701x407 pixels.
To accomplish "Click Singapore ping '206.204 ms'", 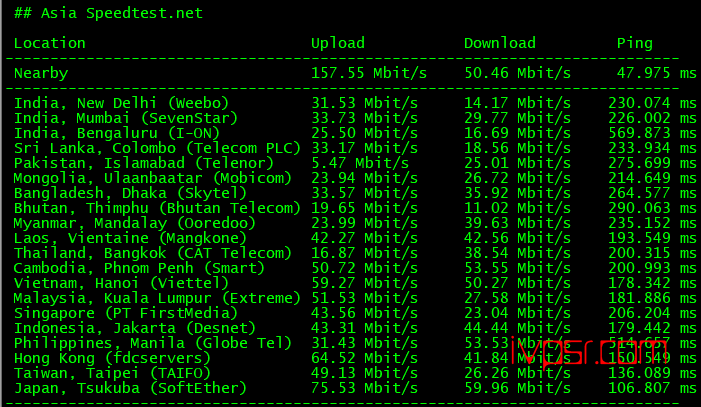I will [652, 313].
